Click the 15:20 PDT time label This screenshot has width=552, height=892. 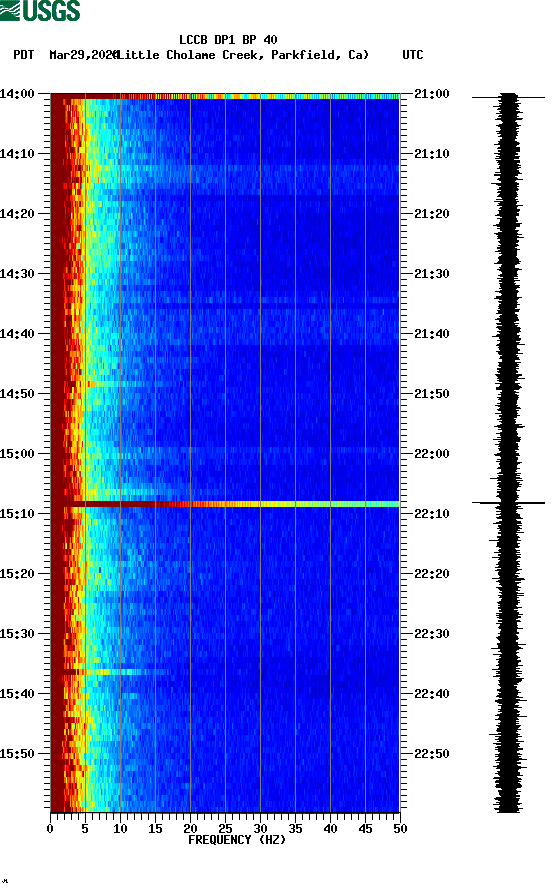point(17,574)
